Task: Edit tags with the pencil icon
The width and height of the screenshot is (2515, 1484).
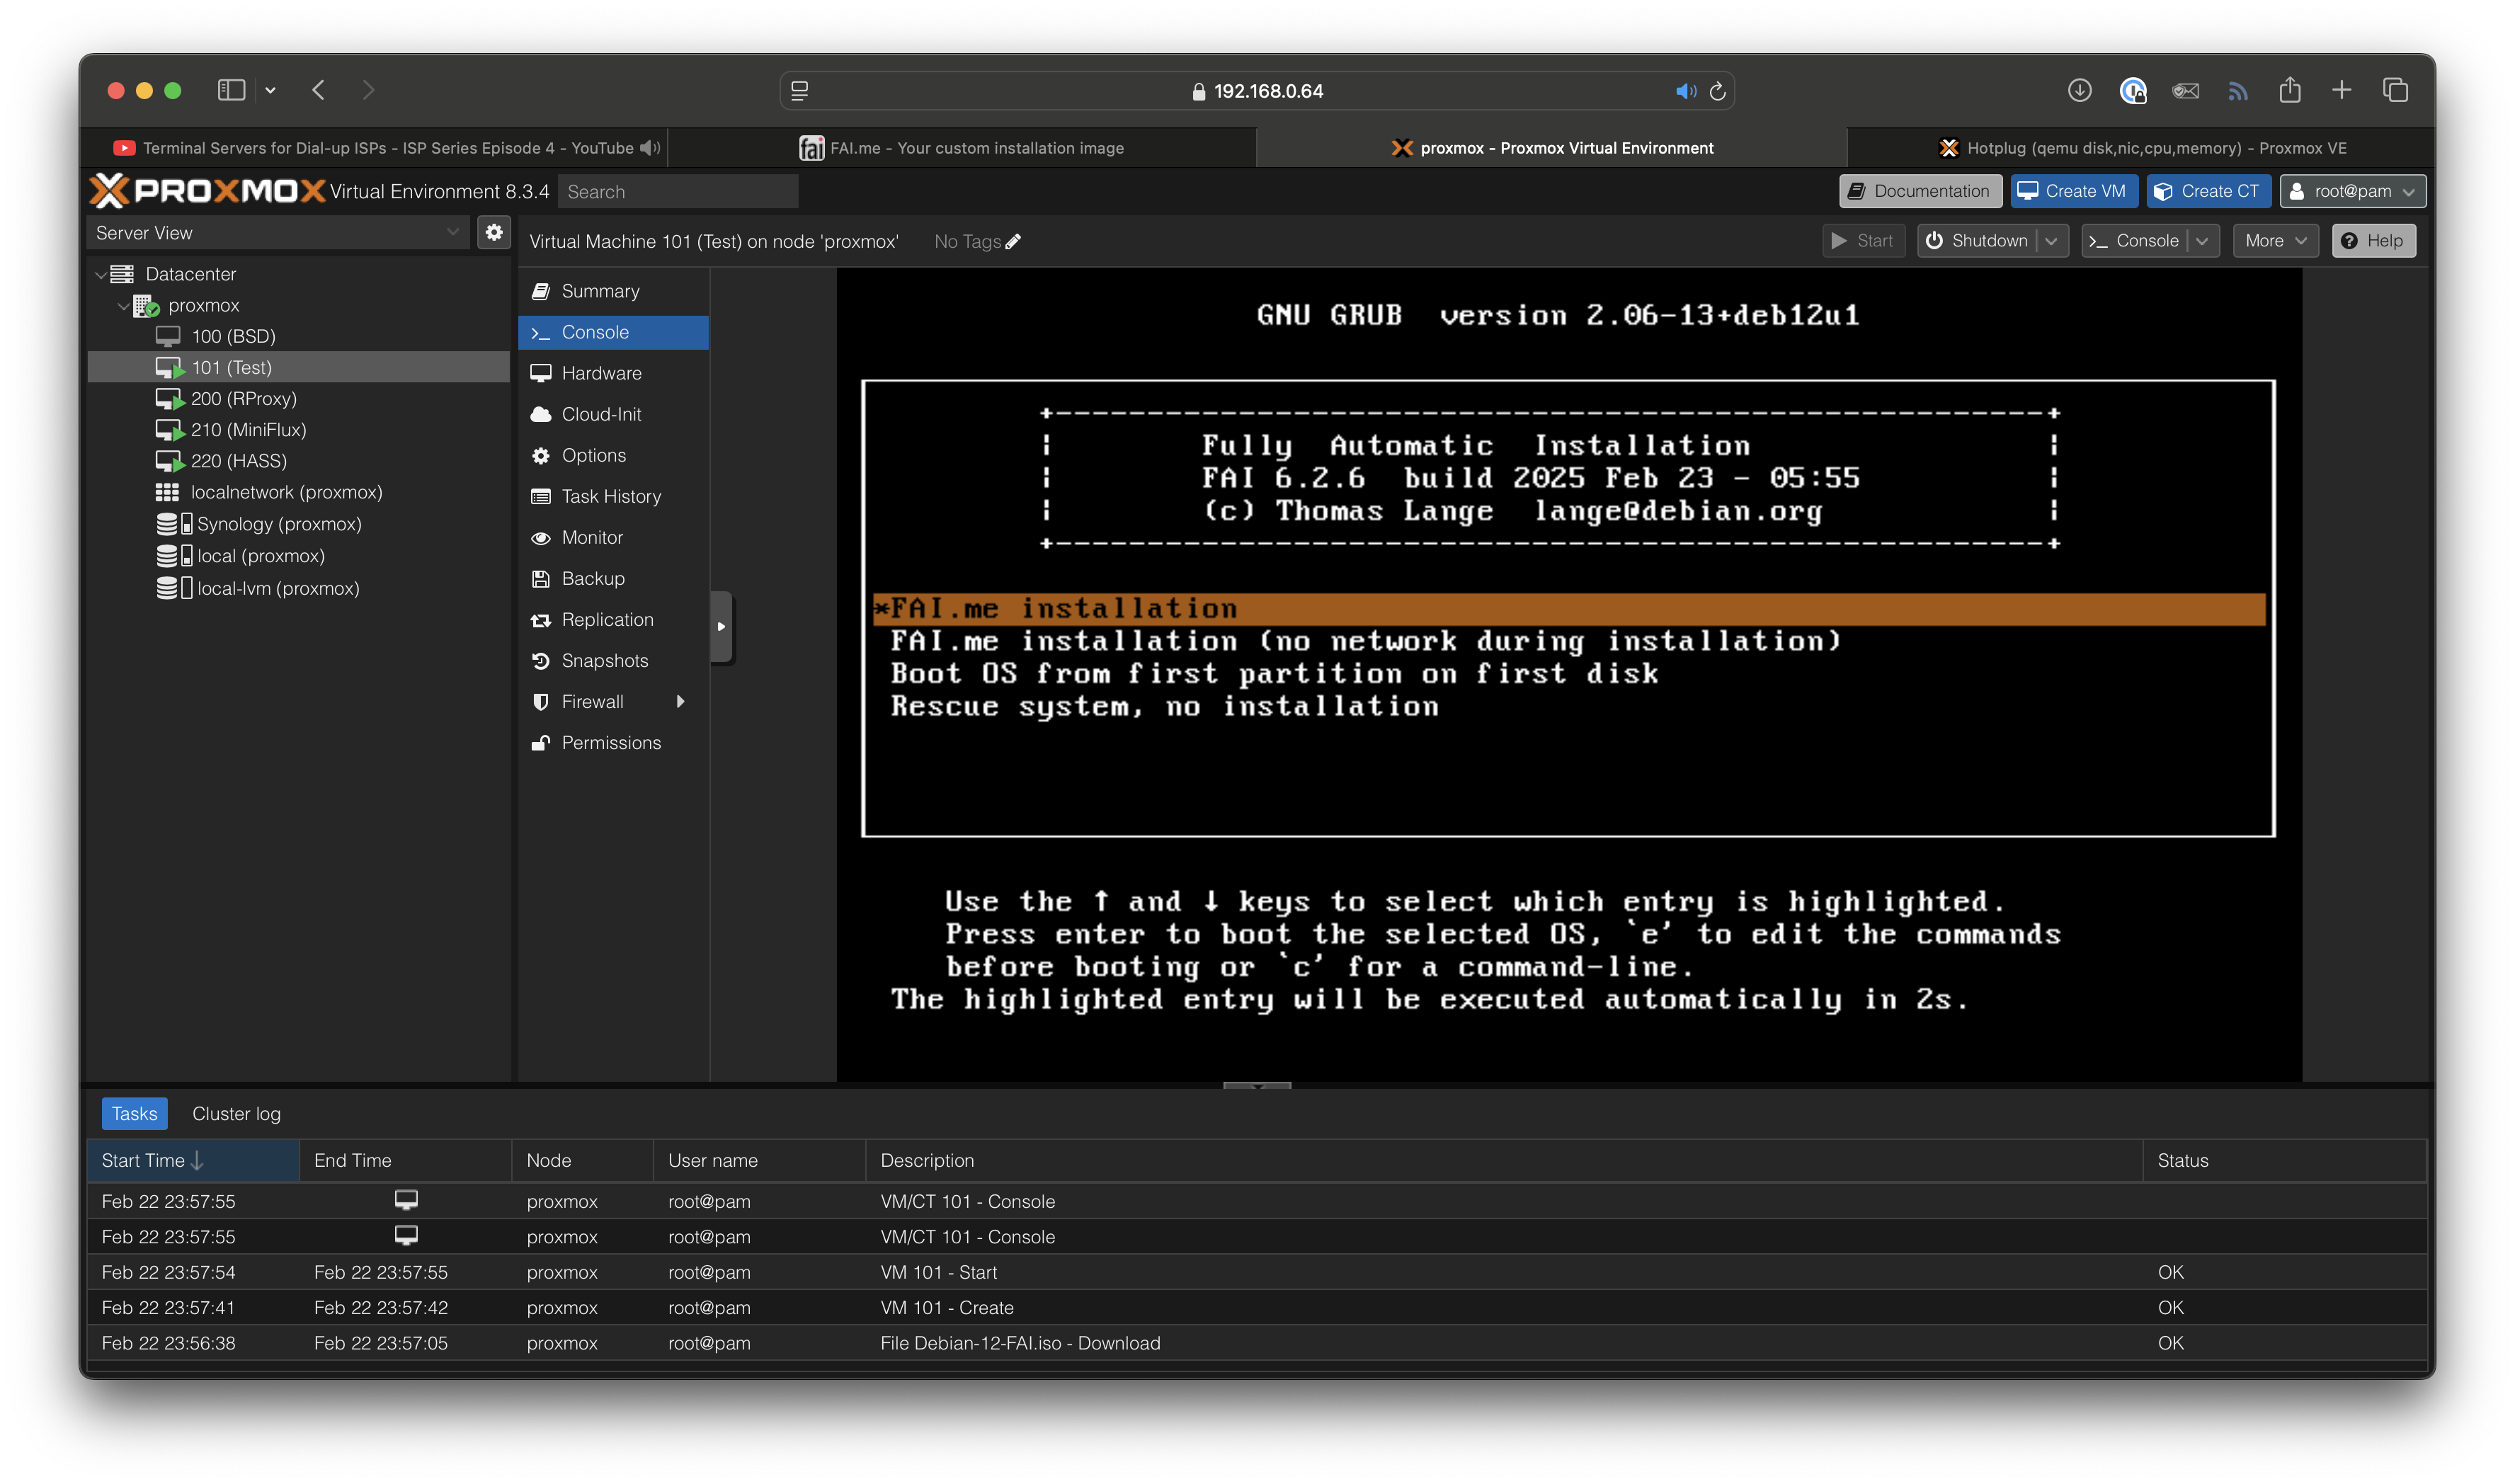Action: 1013,241
